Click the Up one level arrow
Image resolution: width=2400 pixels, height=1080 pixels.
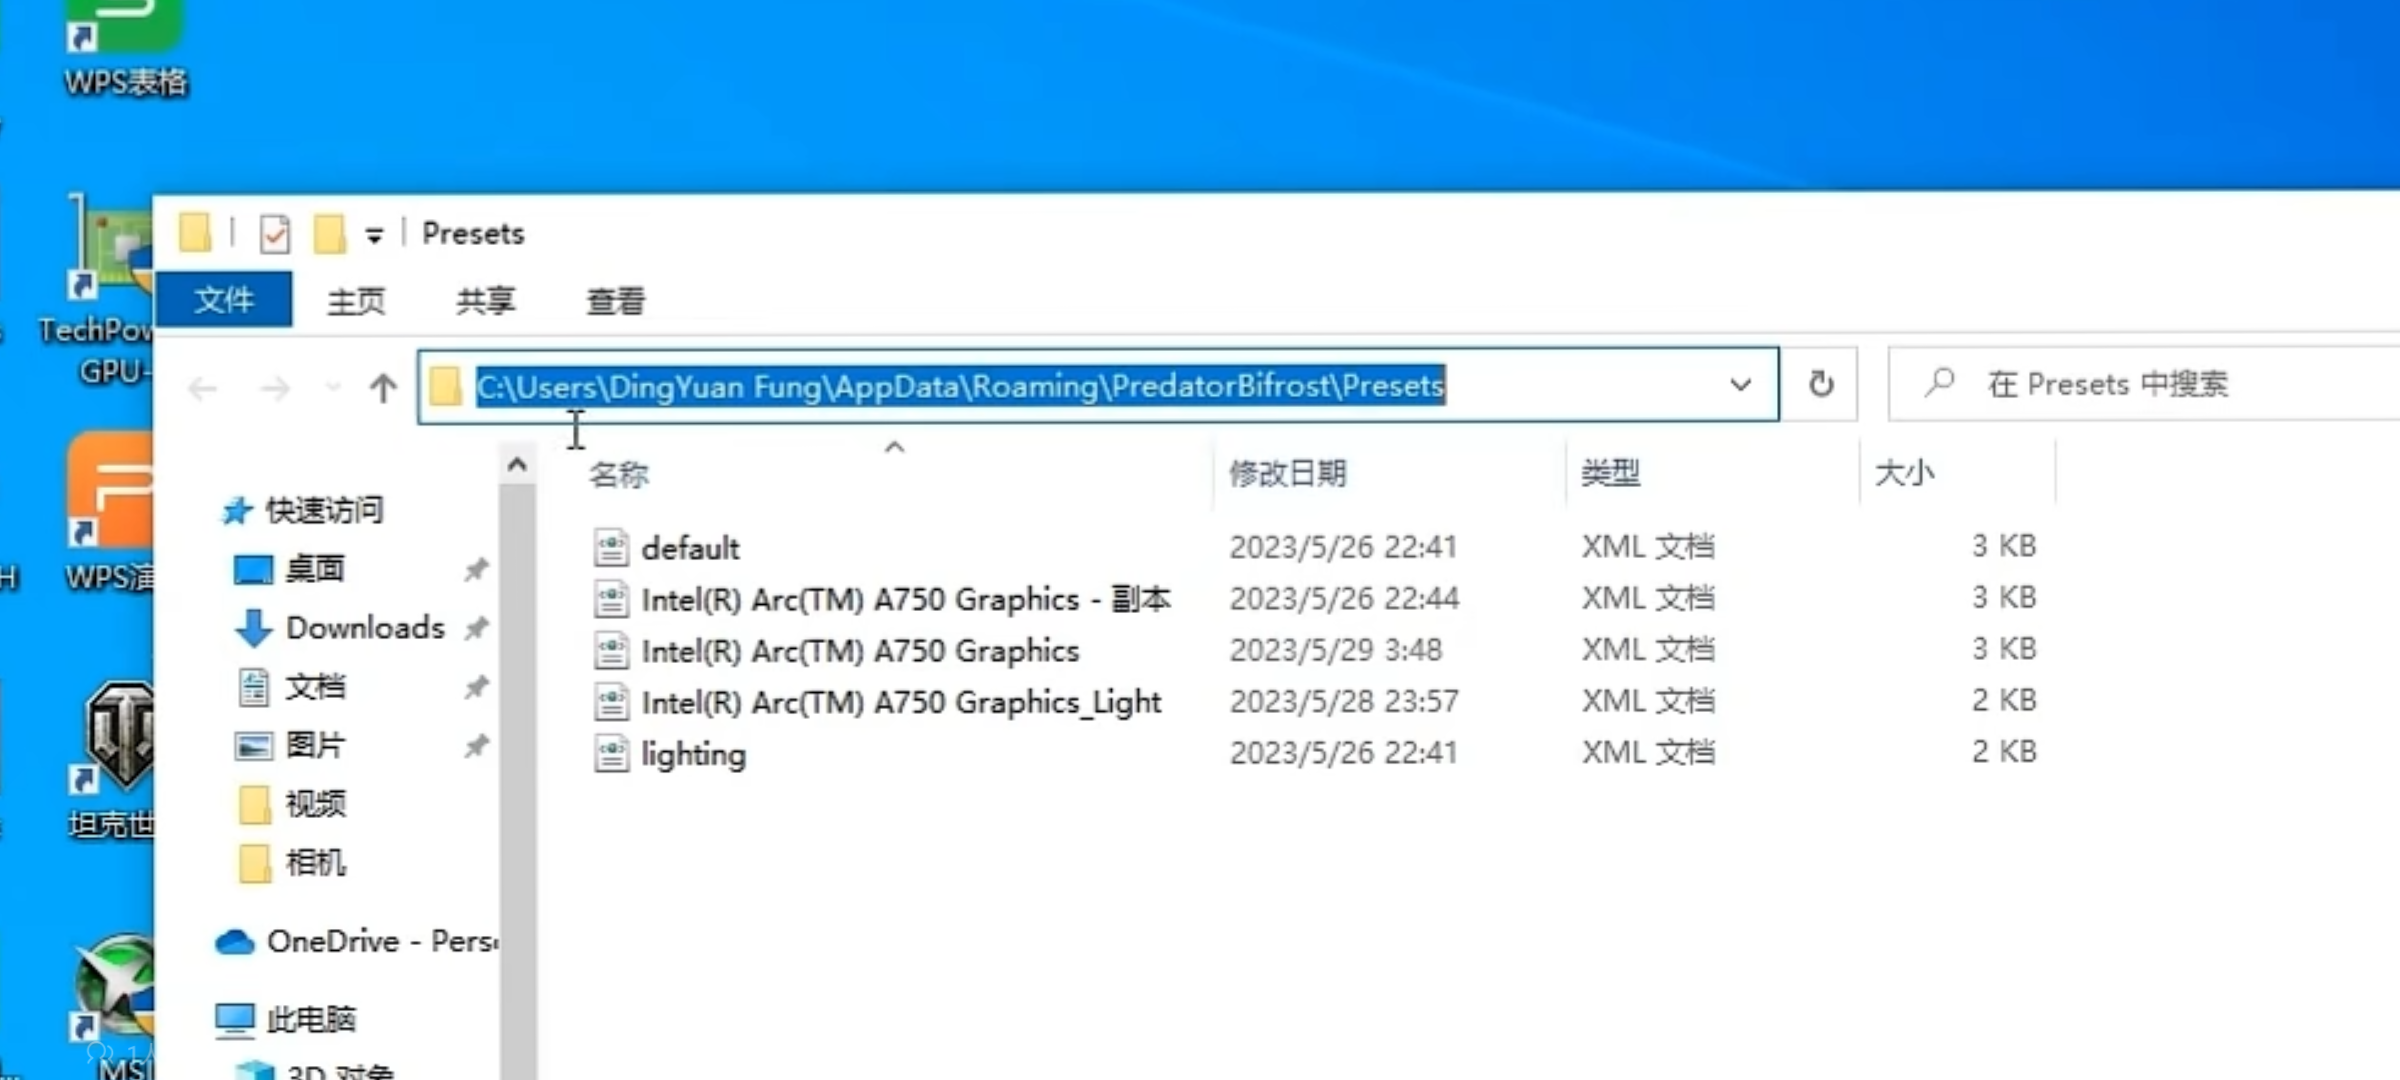tap(382, 388)
